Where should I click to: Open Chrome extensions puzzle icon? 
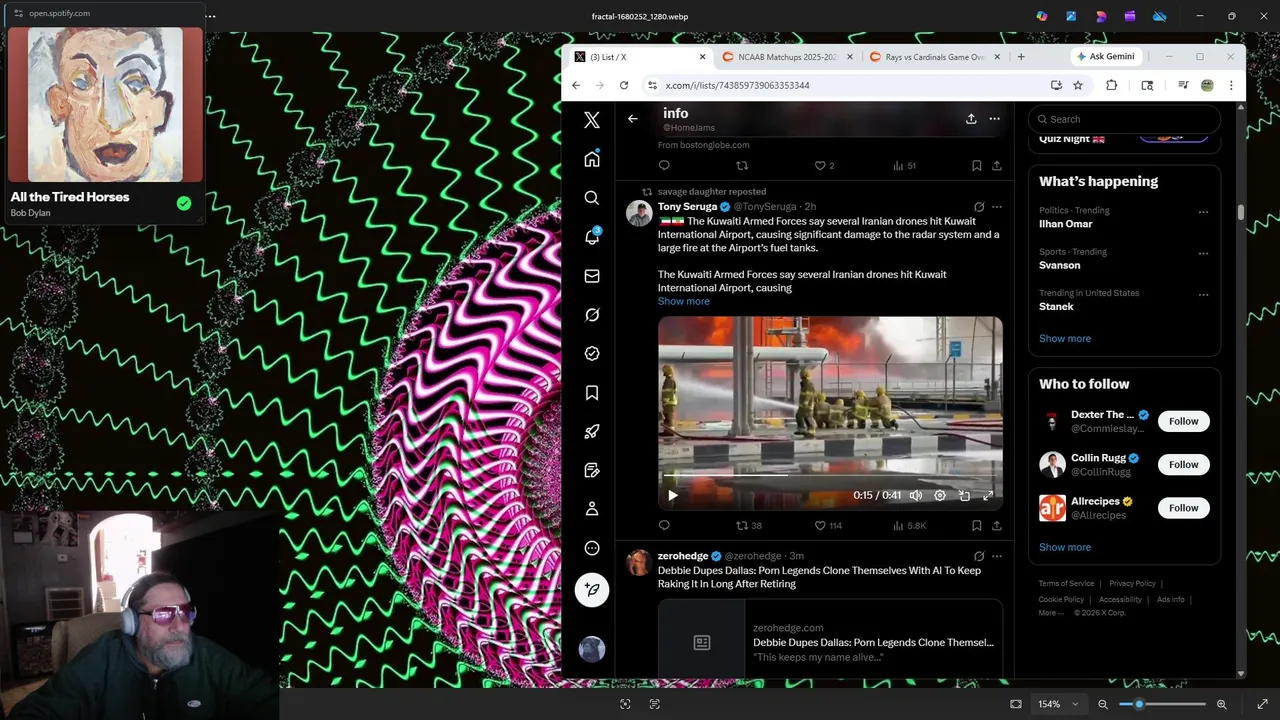1111,85
